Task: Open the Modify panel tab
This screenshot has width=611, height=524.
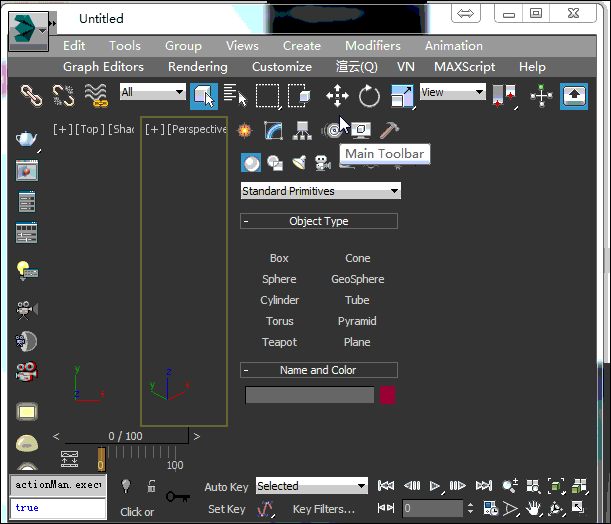Action: pyautogui.click(x=274, y=131)
